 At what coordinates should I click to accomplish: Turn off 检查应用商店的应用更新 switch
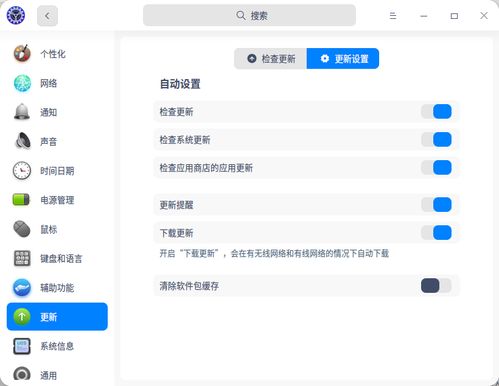click(436, 167)
